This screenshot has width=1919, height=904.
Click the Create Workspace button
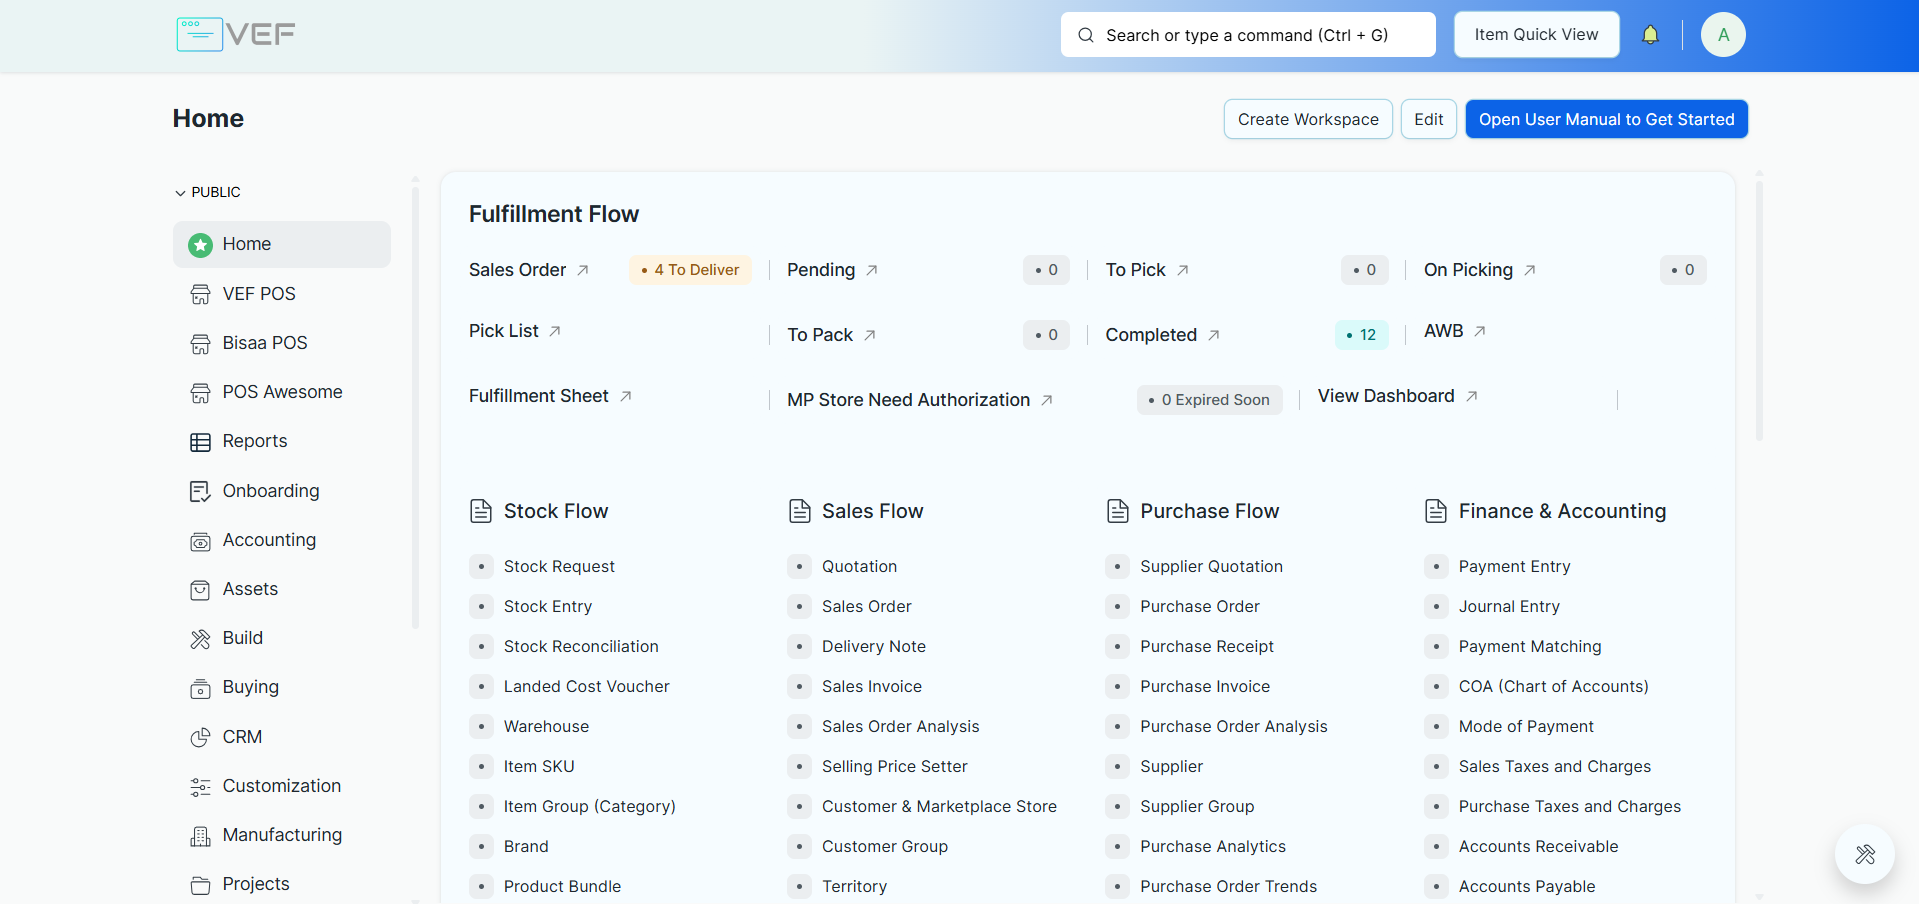(1307, 119)
